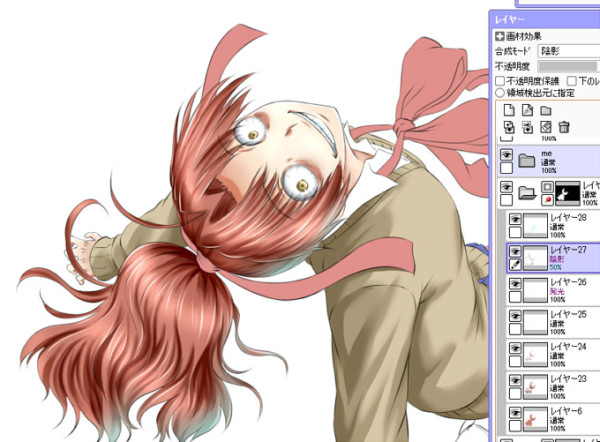Collapse the open folder with mask
Image resolution: width=600 pixels, height=442 pixels.
[x=527, y=193]
